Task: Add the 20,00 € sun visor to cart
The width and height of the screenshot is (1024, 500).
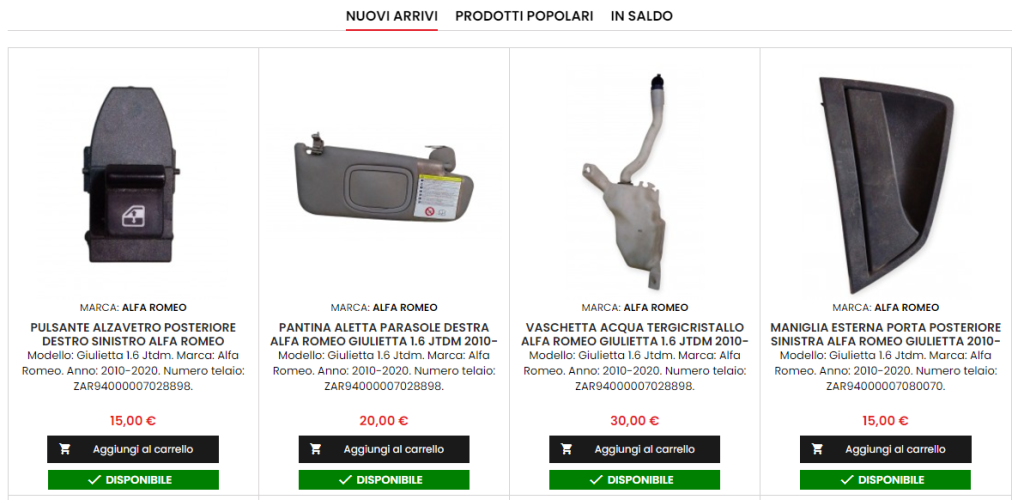Action: (384, 449)
